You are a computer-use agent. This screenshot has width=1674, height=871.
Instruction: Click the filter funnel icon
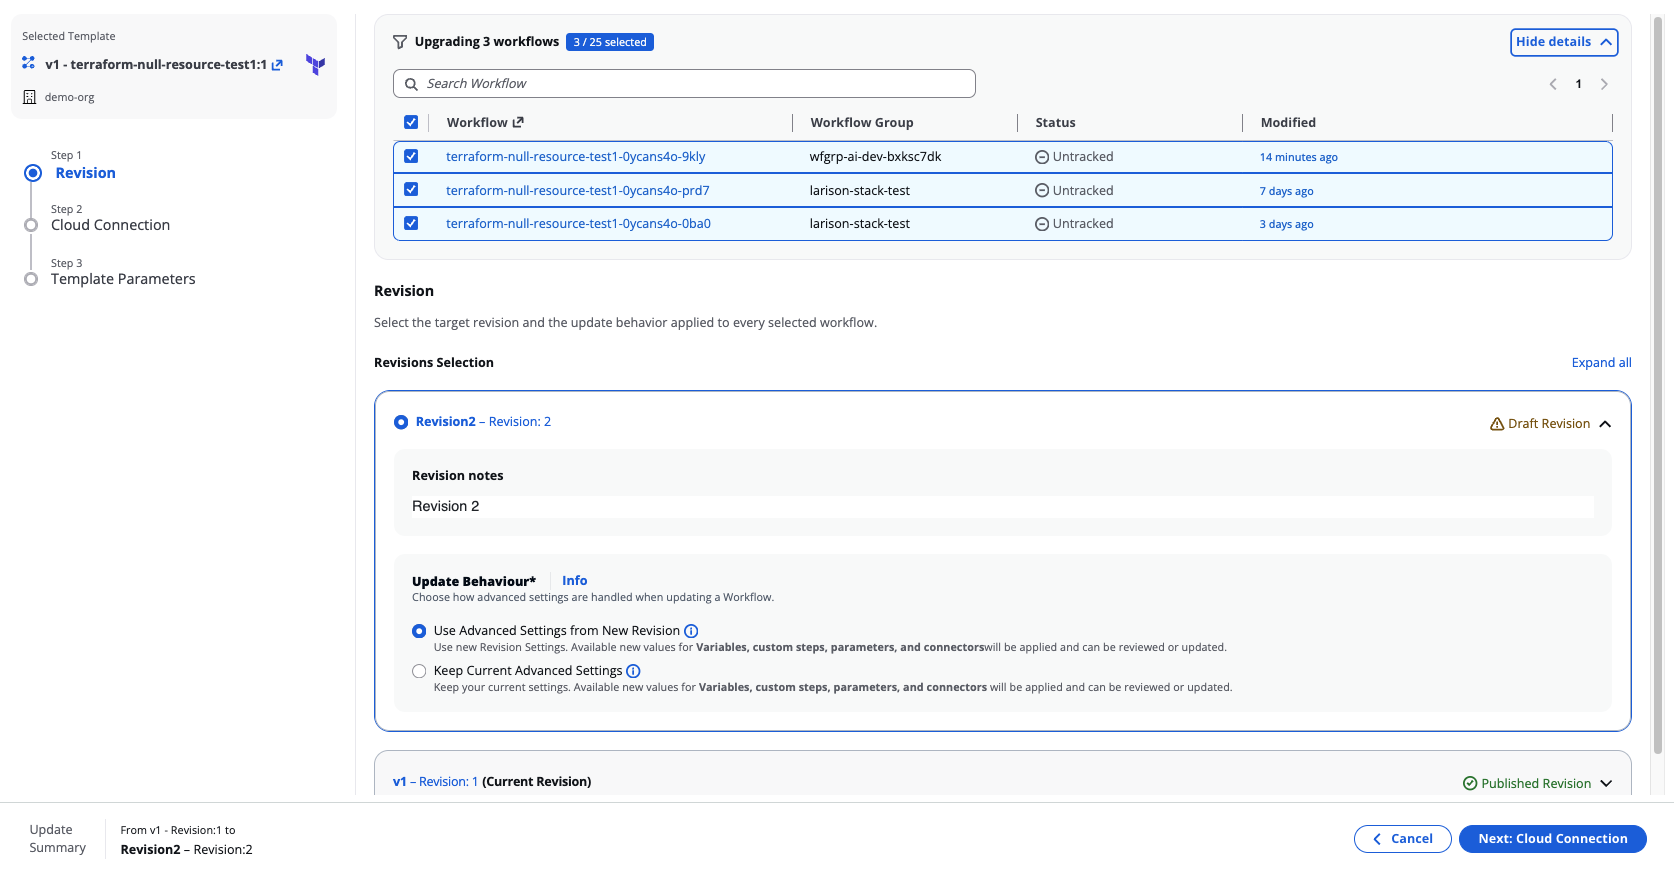coord(400,42)
